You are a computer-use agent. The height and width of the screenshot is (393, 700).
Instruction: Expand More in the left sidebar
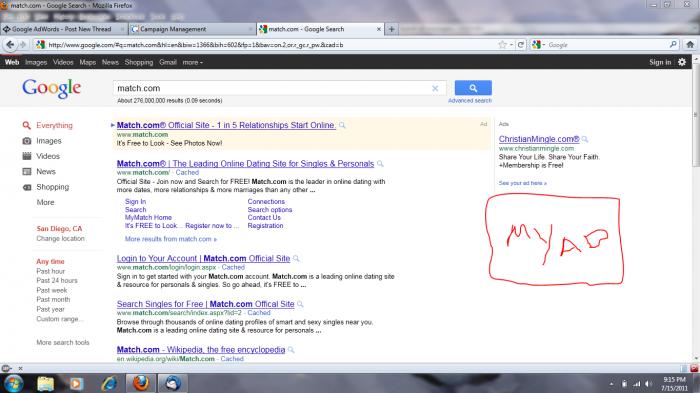pos(45,202)
